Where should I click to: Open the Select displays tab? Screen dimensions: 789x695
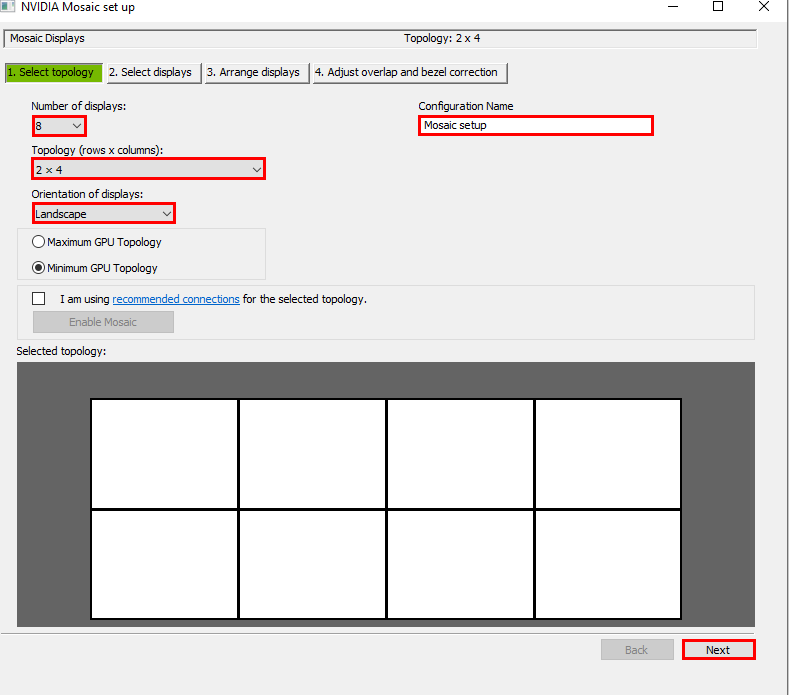pyautogui.click(x=150, y=73)
